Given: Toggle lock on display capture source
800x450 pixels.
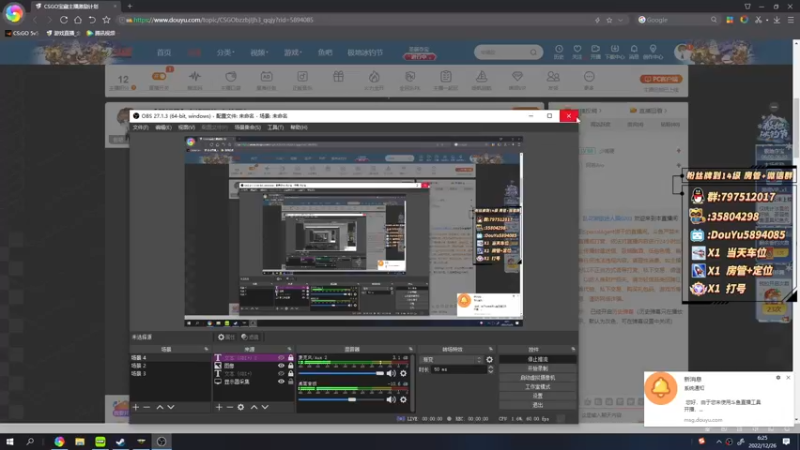Looking at the screenshot, I should click(x=290, y=382).
